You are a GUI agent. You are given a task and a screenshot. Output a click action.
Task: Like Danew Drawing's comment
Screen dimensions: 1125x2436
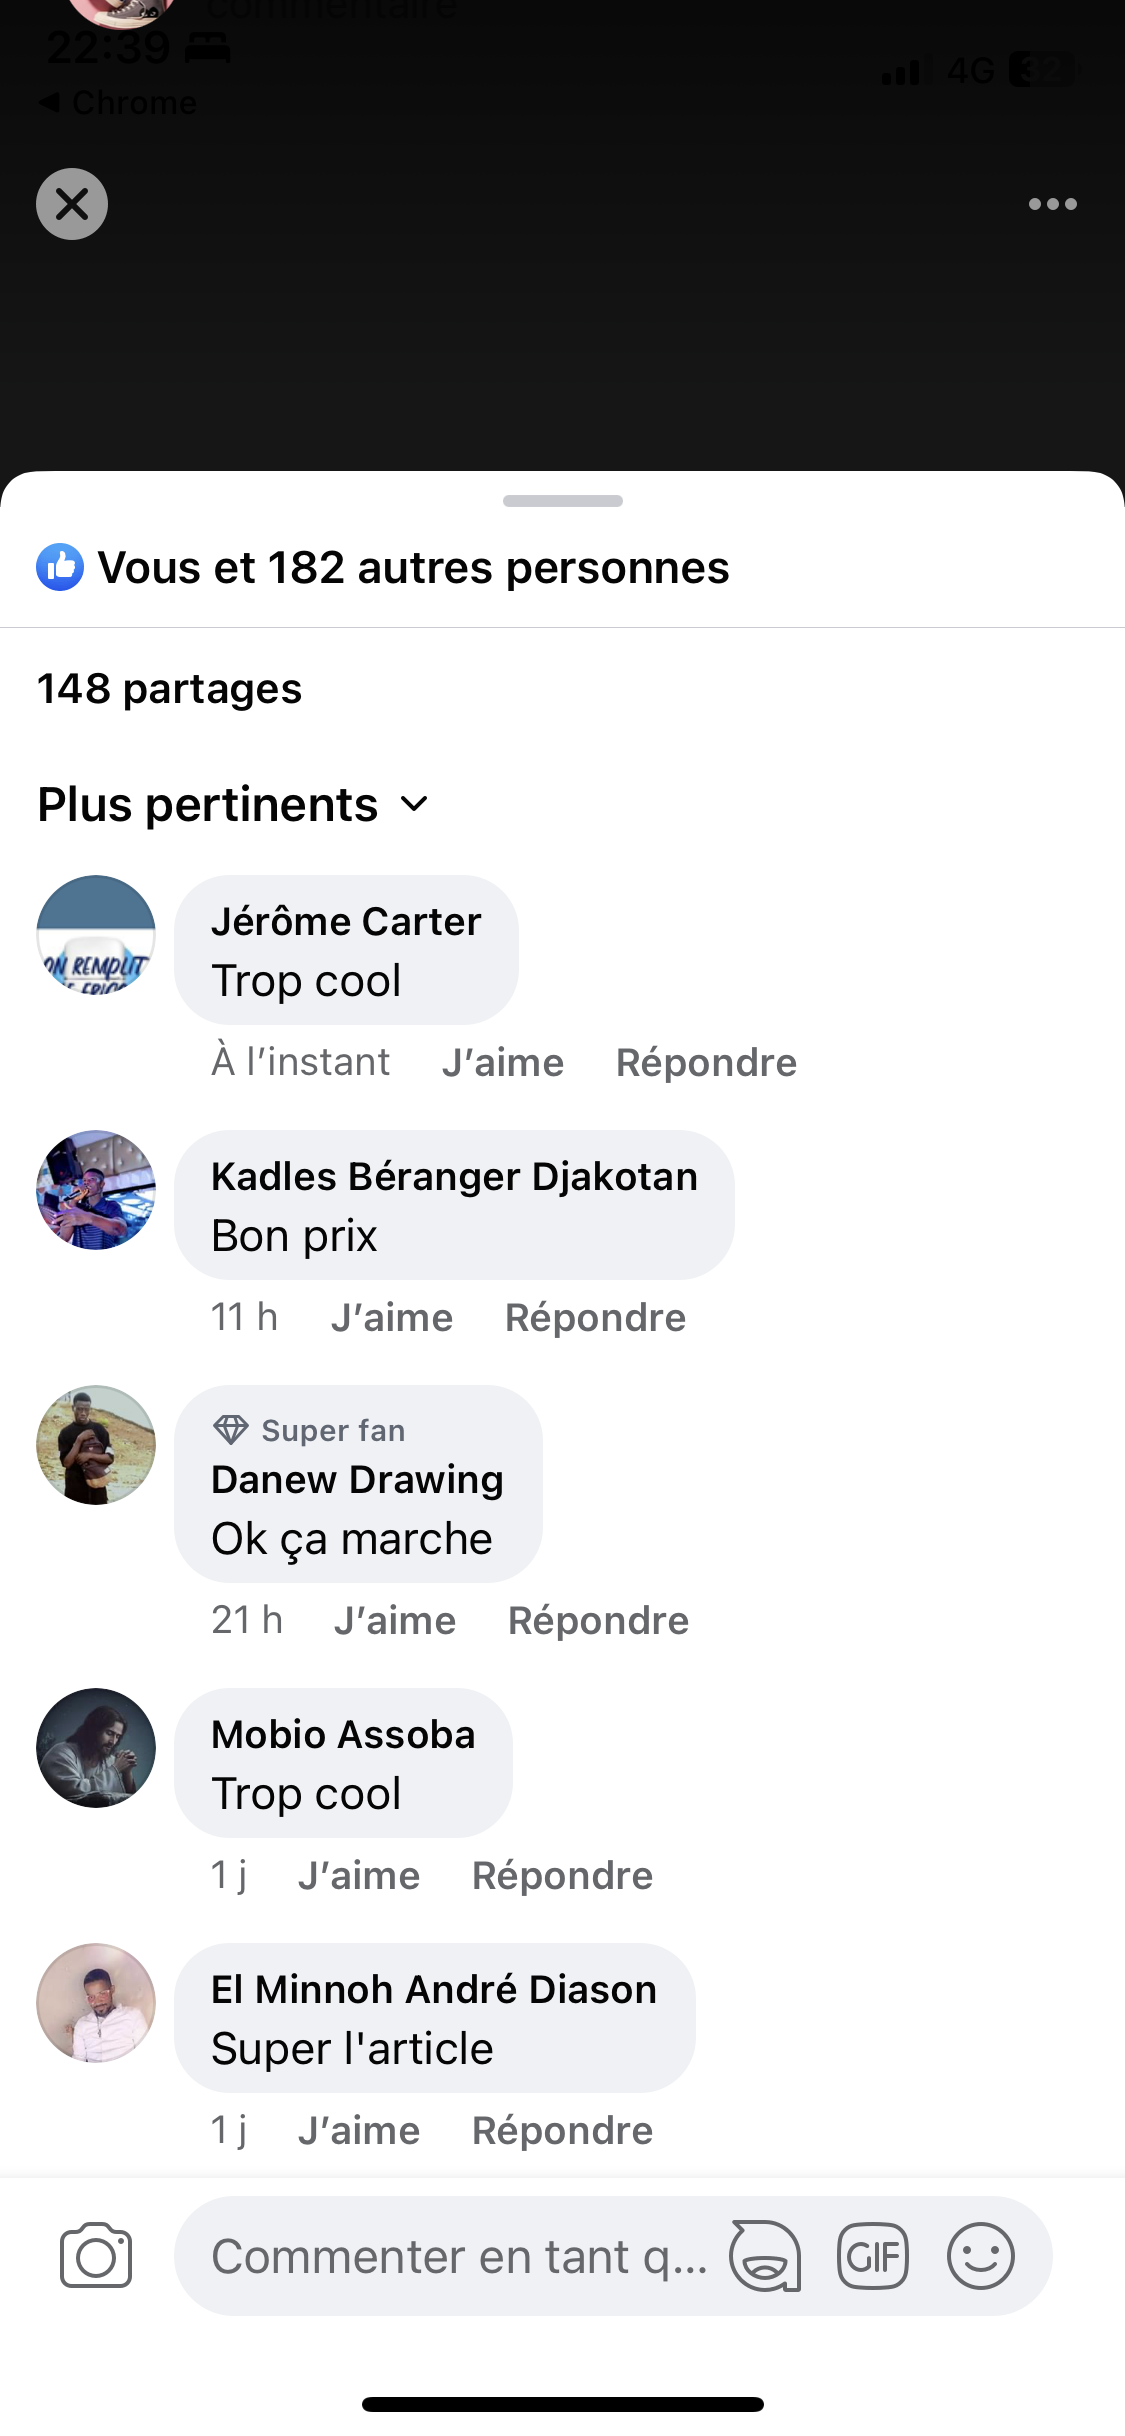(x=394, y=1620)
